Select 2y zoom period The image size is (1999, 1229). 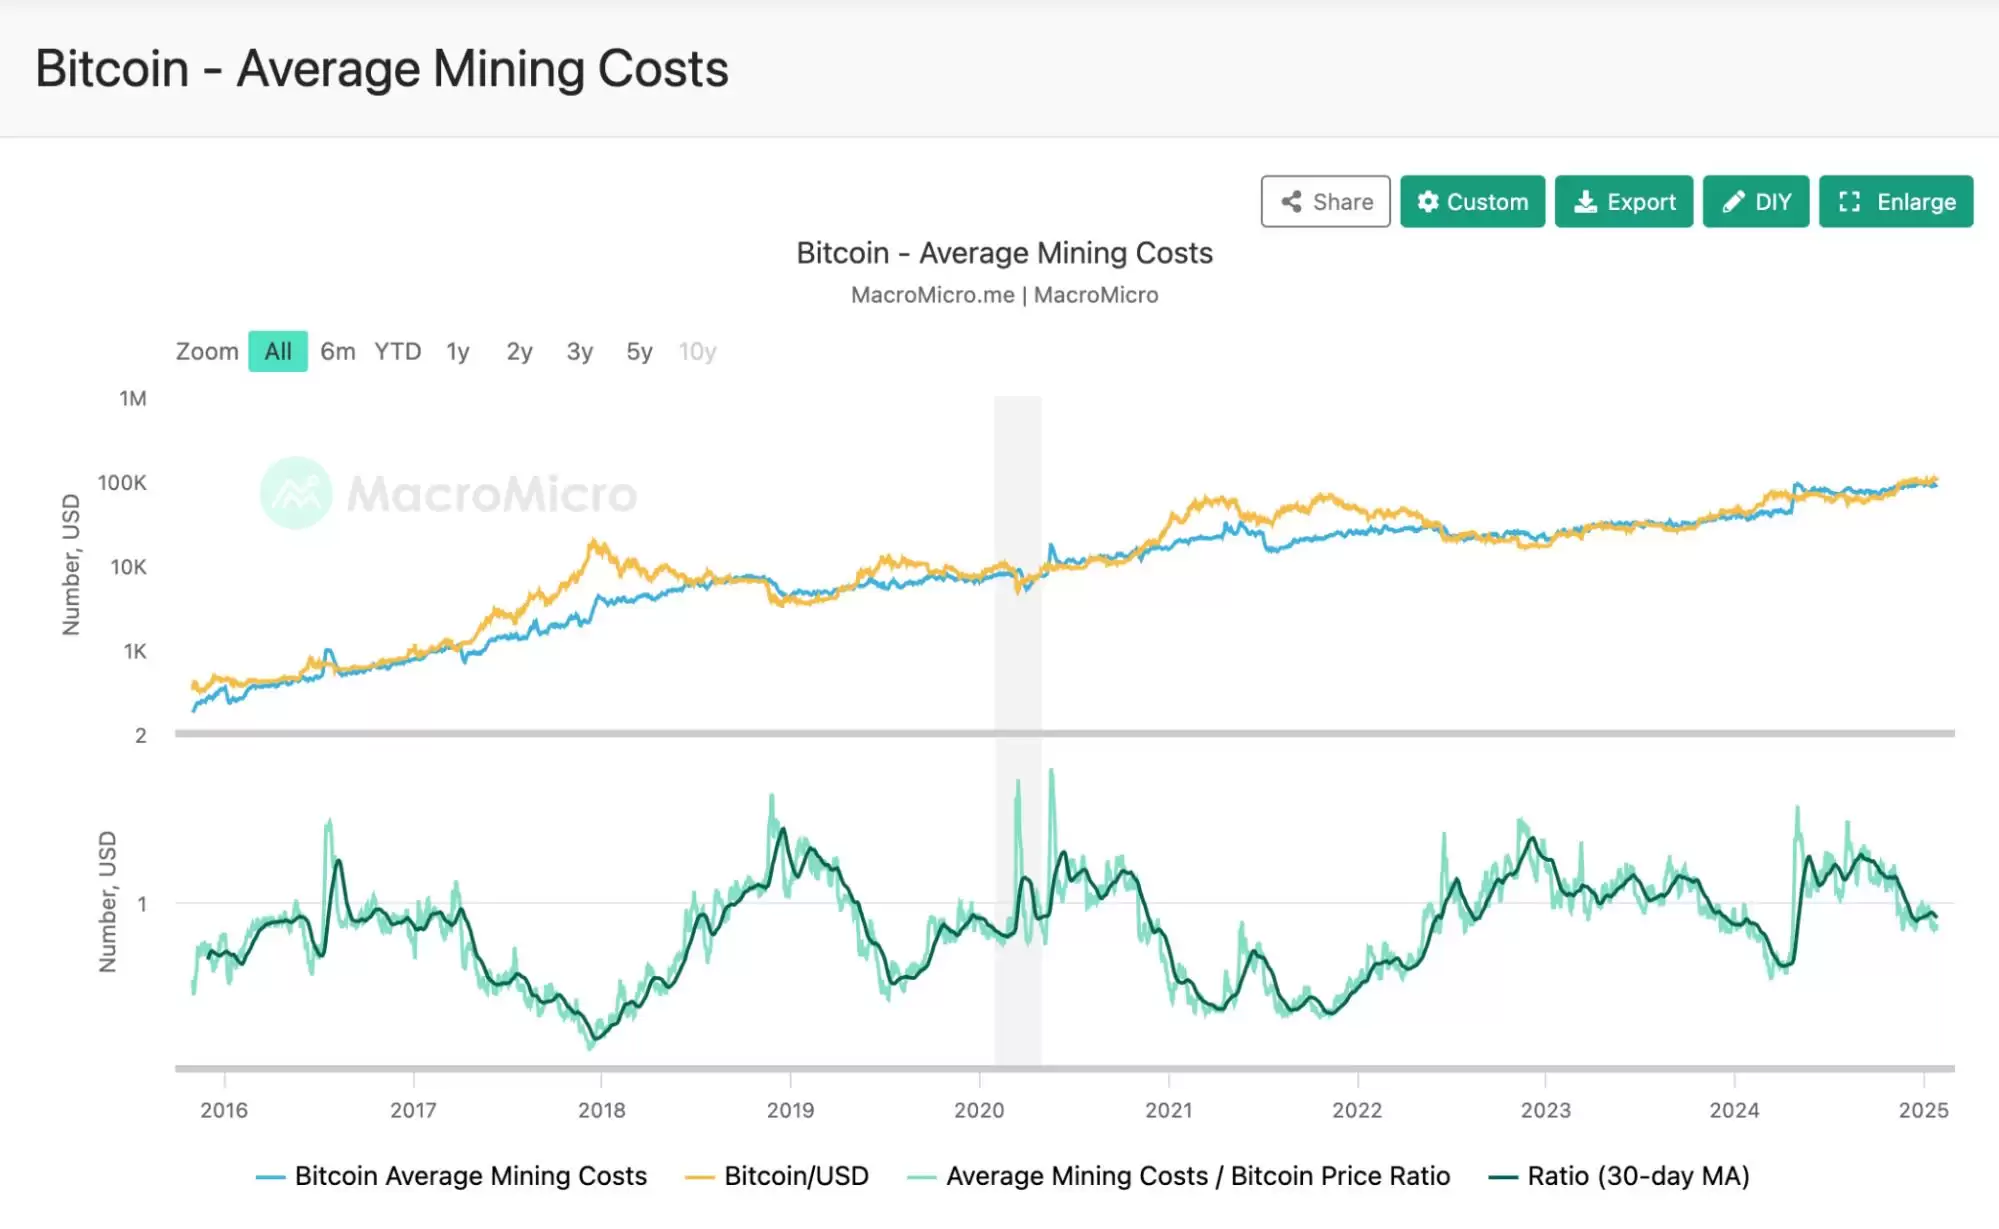pos(519,352)
